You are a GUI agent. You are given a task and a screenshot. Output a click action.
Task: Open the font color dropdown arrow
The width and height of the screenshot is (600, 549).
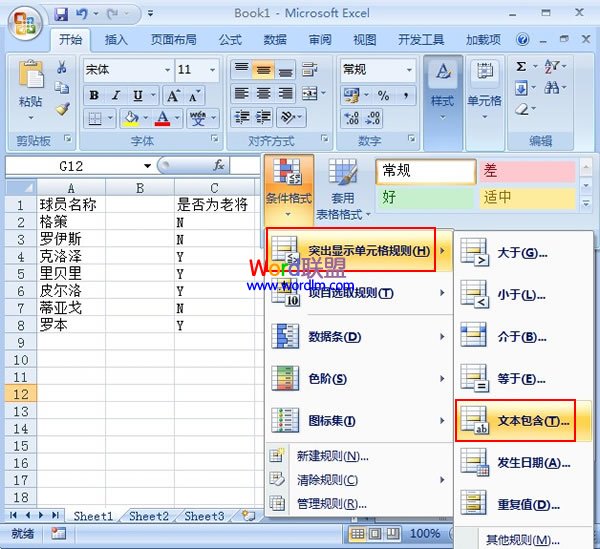point(177,118)
